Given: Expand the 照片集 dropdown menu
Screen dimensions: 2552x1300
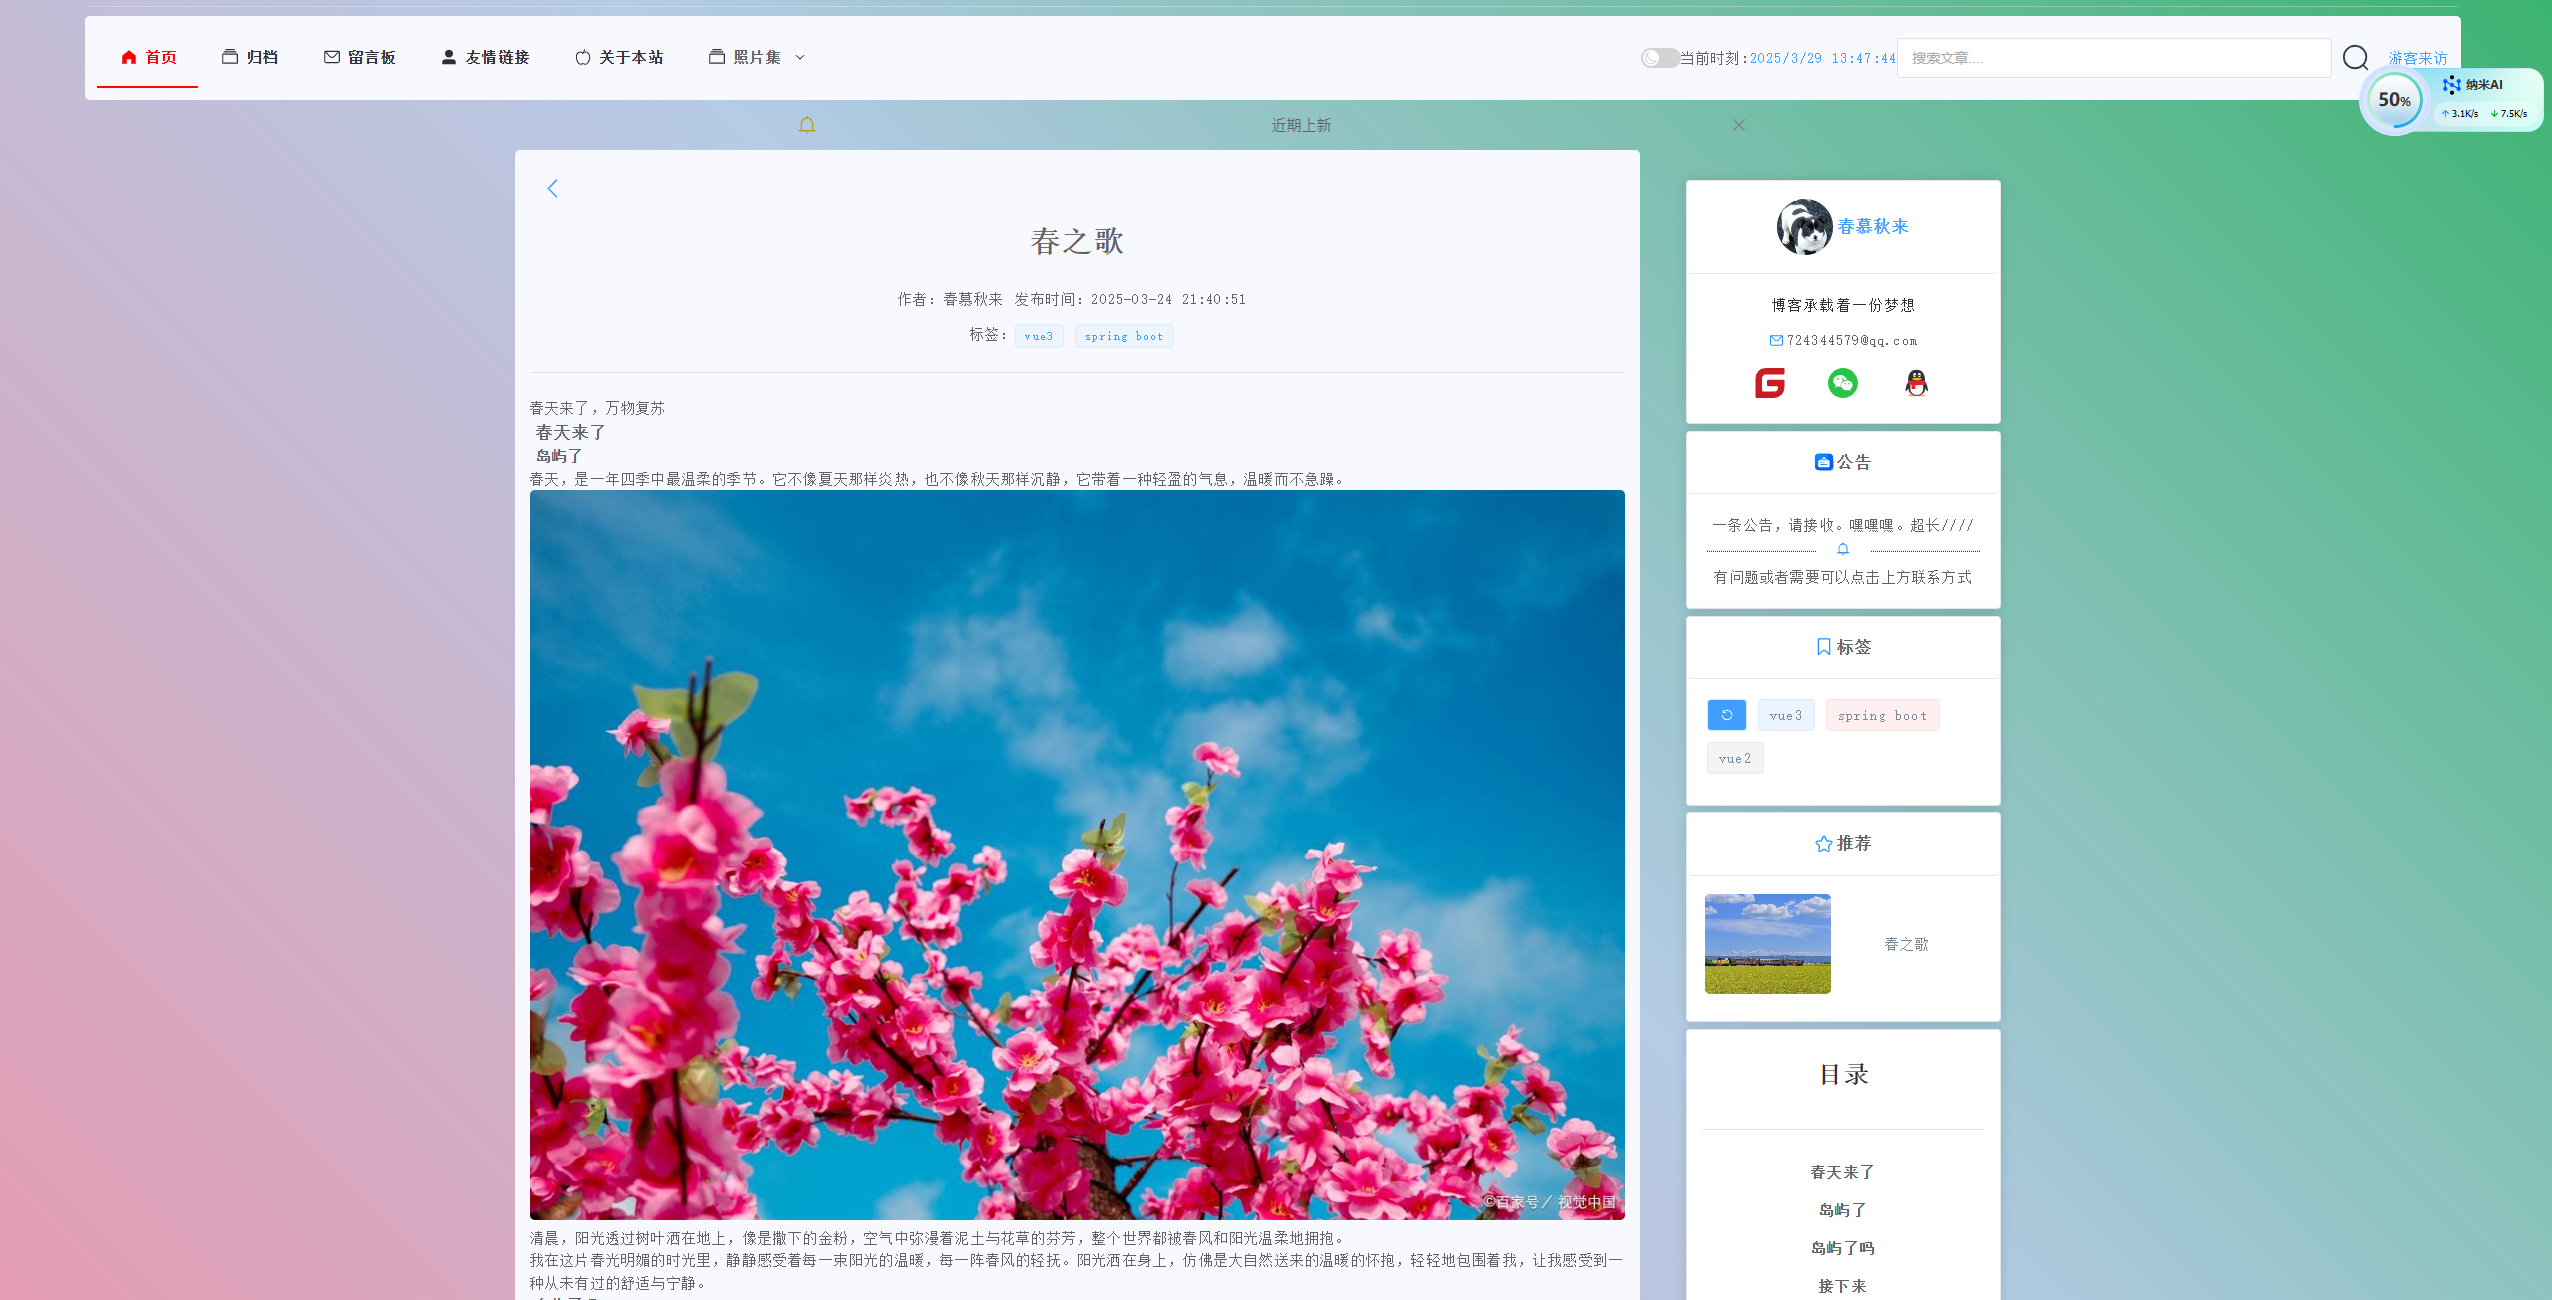Looking at the screenshot, I should click(x=757, y=57).
